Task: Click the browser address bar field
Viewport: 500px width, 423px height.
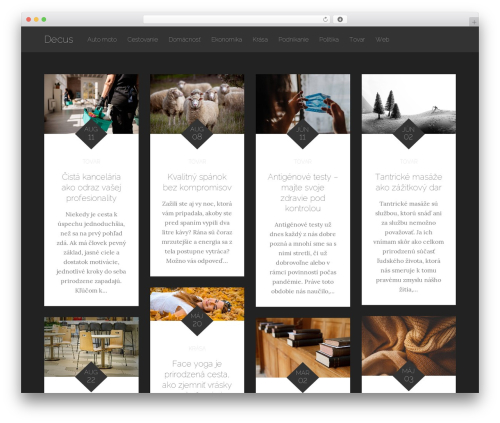Action: coord(237,19)
